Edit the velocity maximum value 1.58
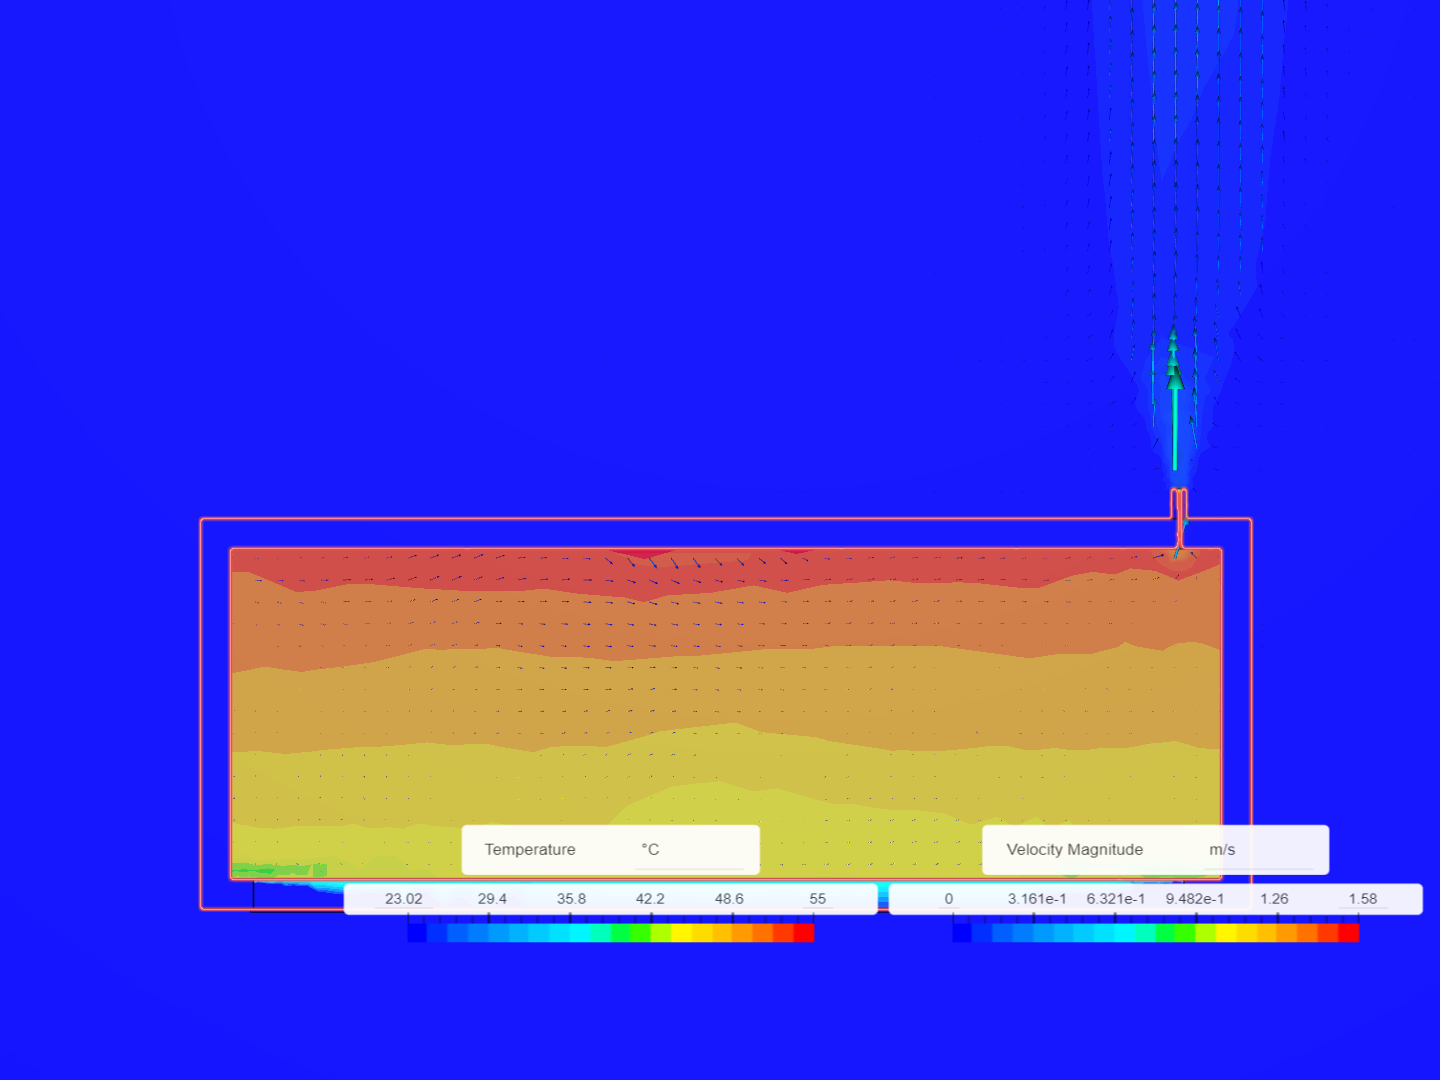Viewport: 1440px width, 1080px height. (1363, 898)
